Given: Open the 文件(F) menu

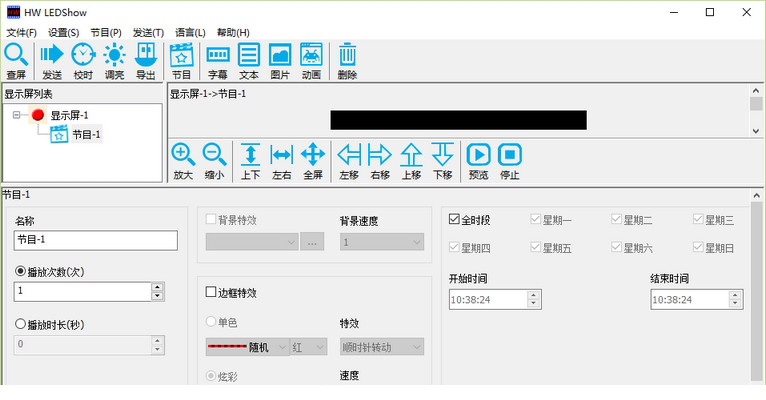Looking at the screenshot, I should coord(21,33).
